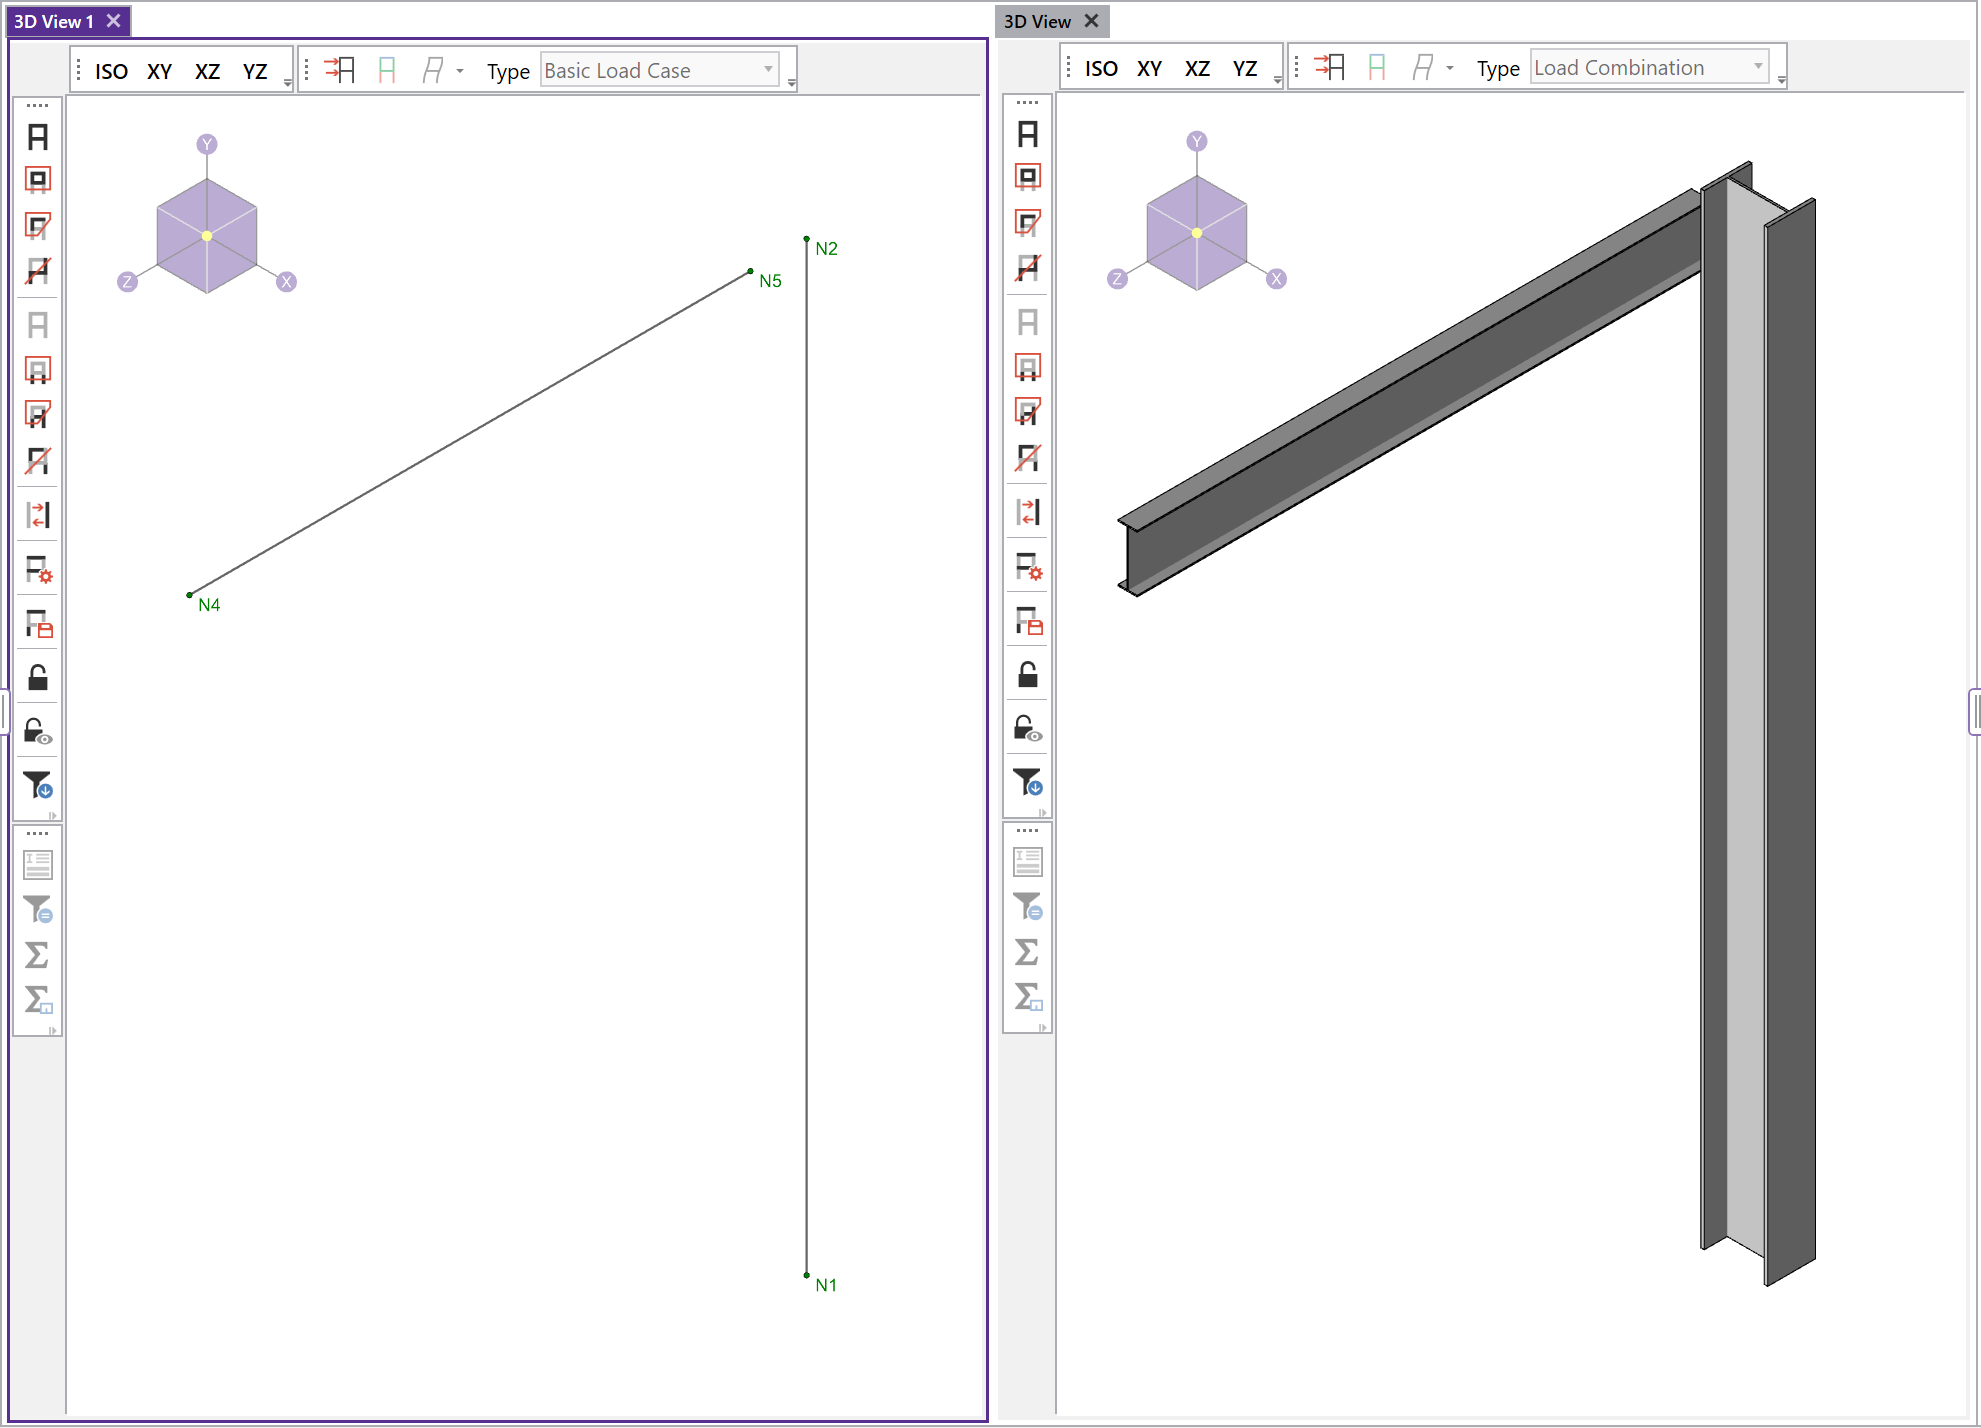This screenshot has height=1428, width=1981.
Task: Switch to '3D View 1' tab
Action: 62,20
